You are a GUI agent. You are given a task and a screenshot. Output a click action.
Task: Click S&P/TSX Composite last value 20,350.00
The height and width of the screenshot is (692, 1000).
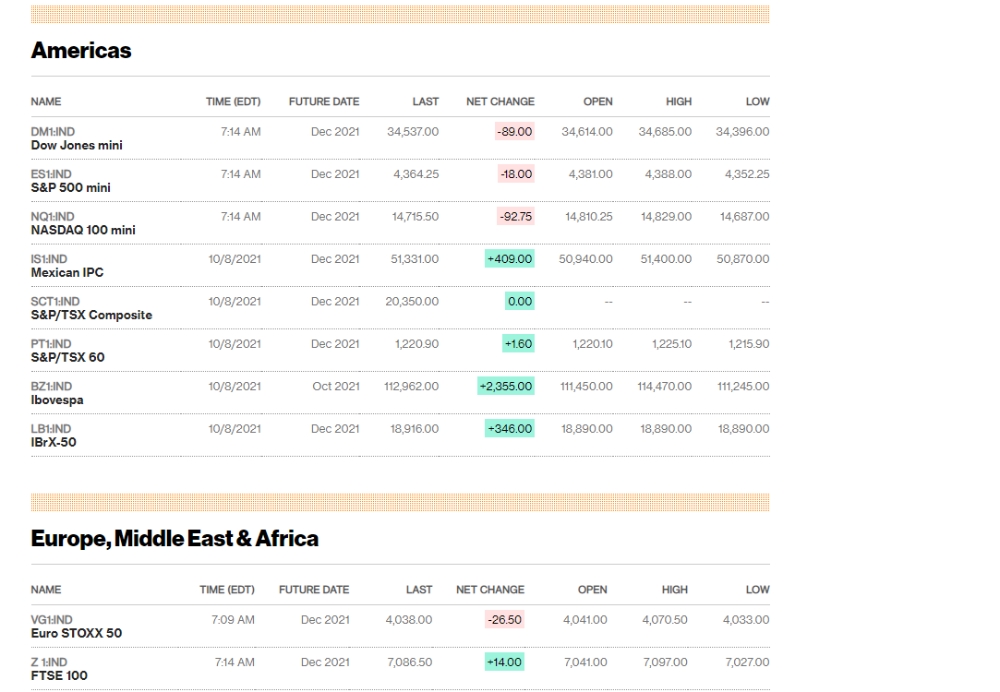[412, 302]
